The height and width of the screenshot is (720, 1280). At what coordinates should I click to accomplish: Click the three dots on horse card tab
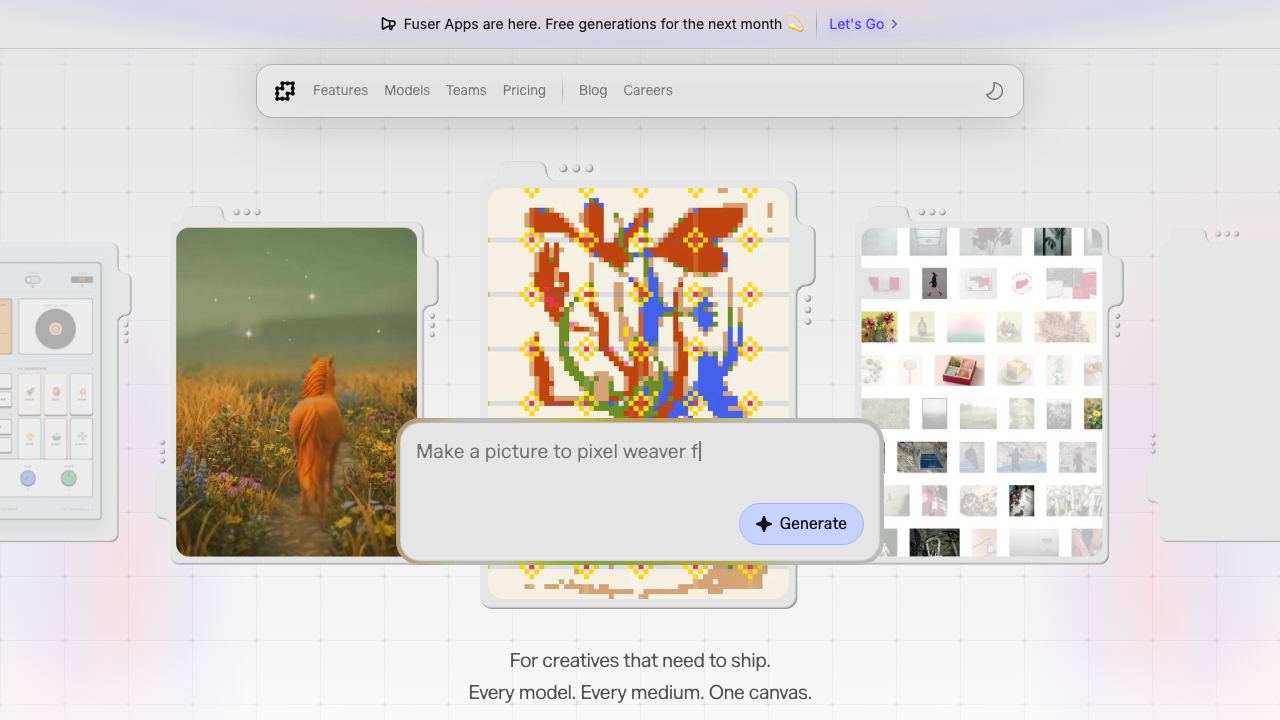[246, 212]
